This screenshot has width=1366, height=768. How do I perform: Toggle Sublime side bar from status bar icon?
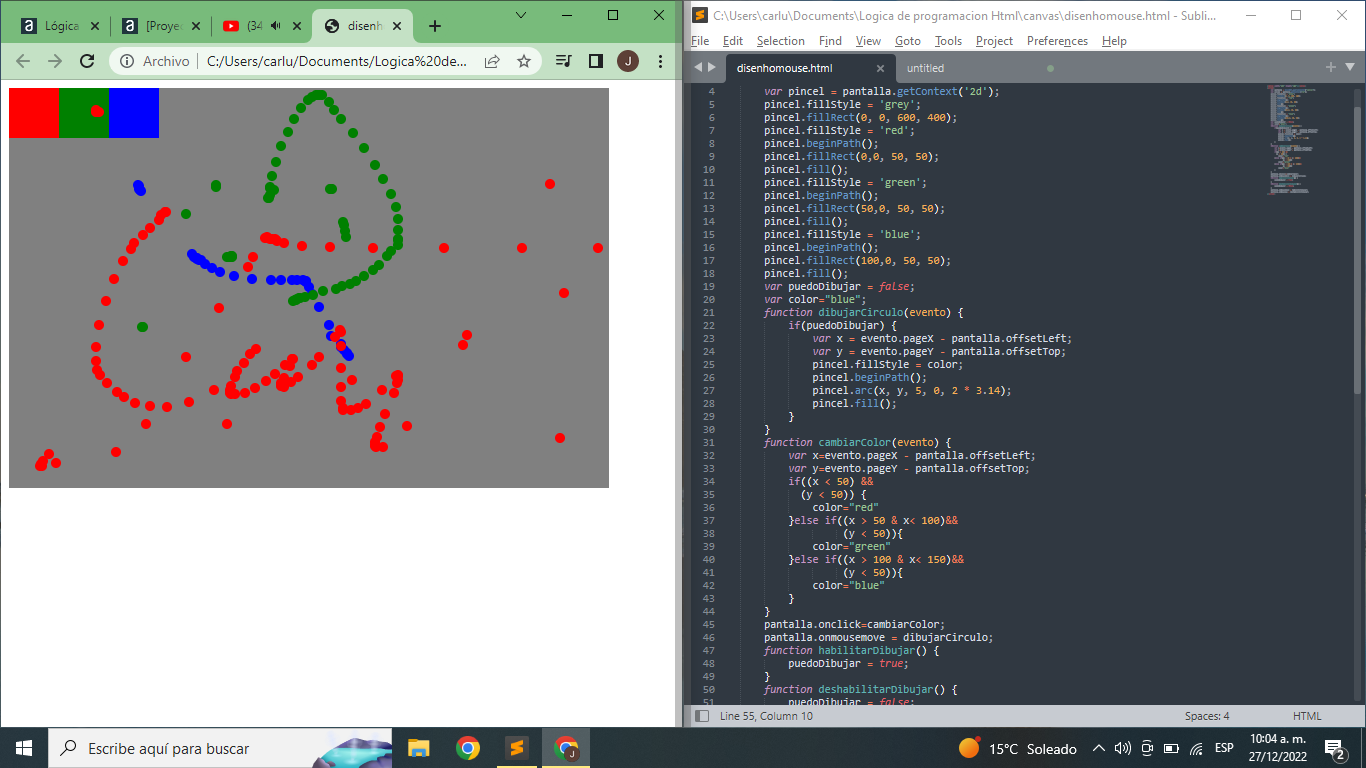pyautogui.click(x=702, y=716)
